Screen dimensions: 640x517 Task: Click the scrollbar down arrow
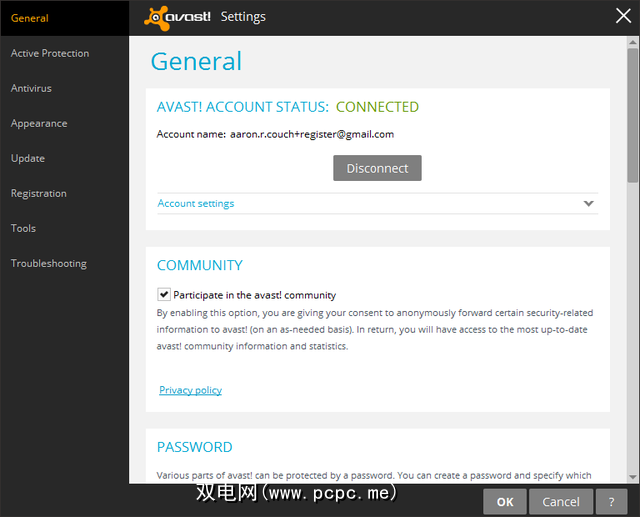point(633,476)
